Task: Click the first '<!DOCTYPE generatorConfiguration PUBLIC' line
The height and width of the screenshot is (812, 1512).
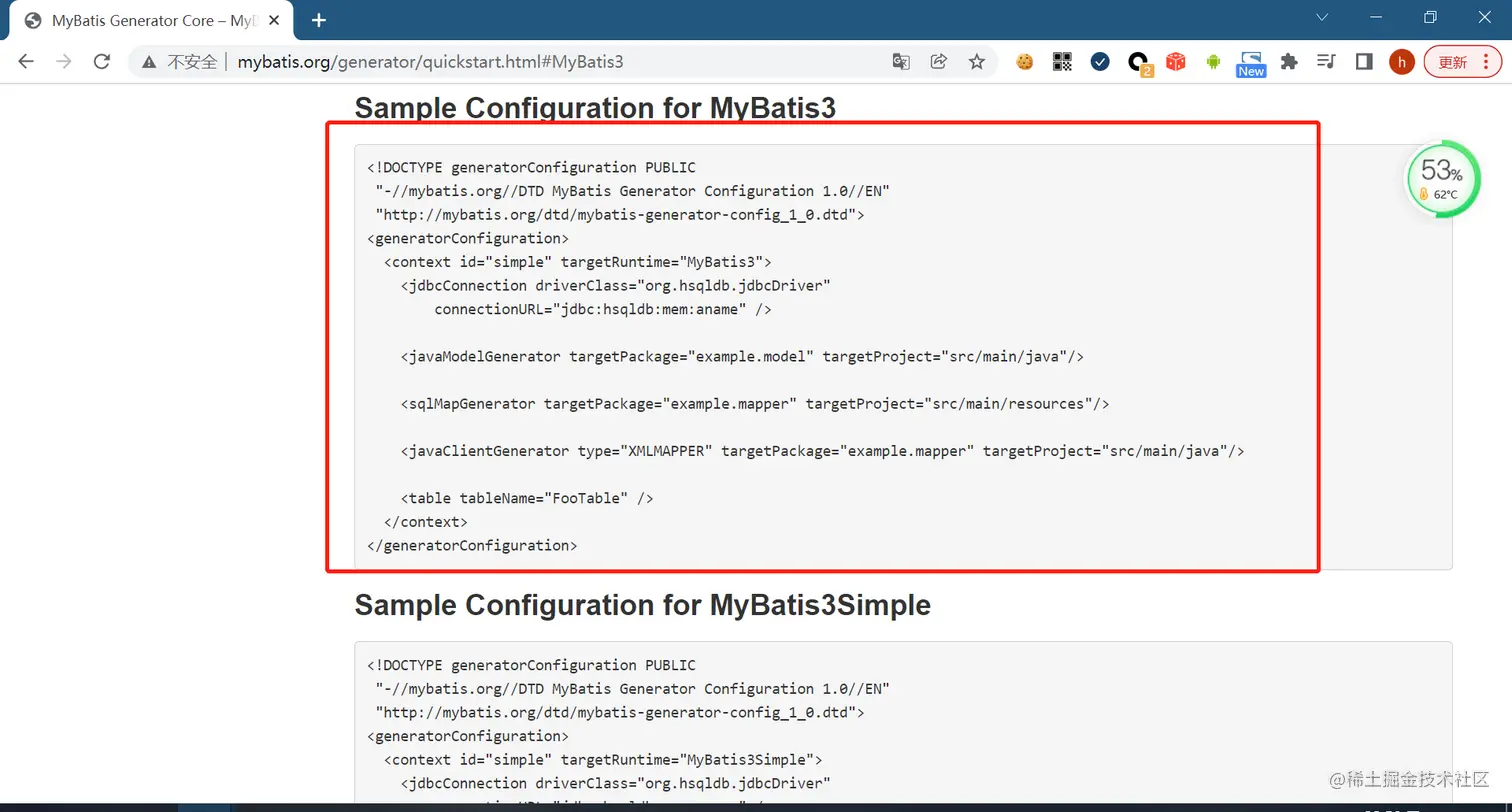Action: tap(531, 167)
